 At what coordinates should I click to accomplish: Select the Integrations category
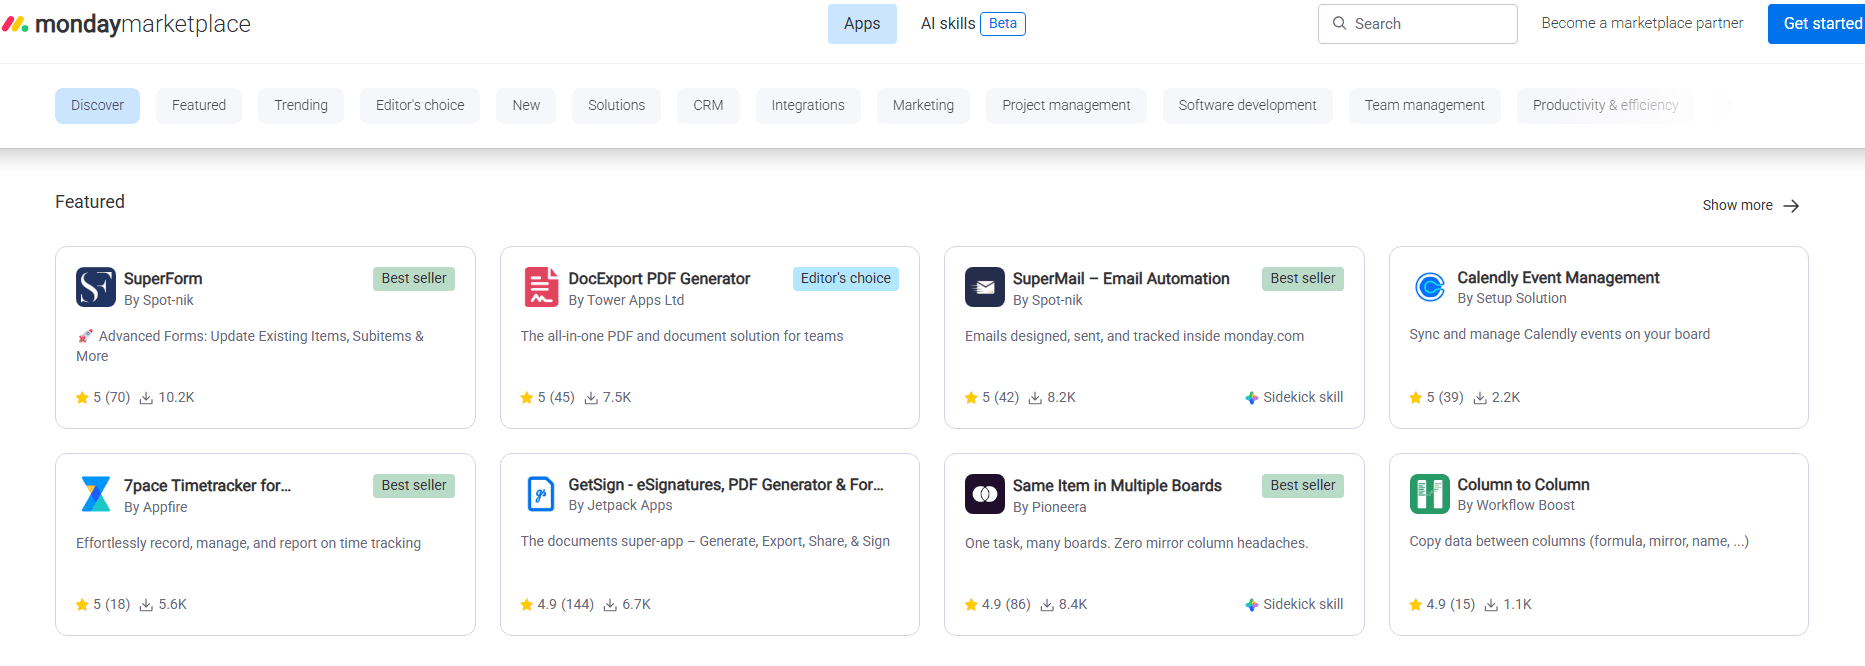(808, 106)
